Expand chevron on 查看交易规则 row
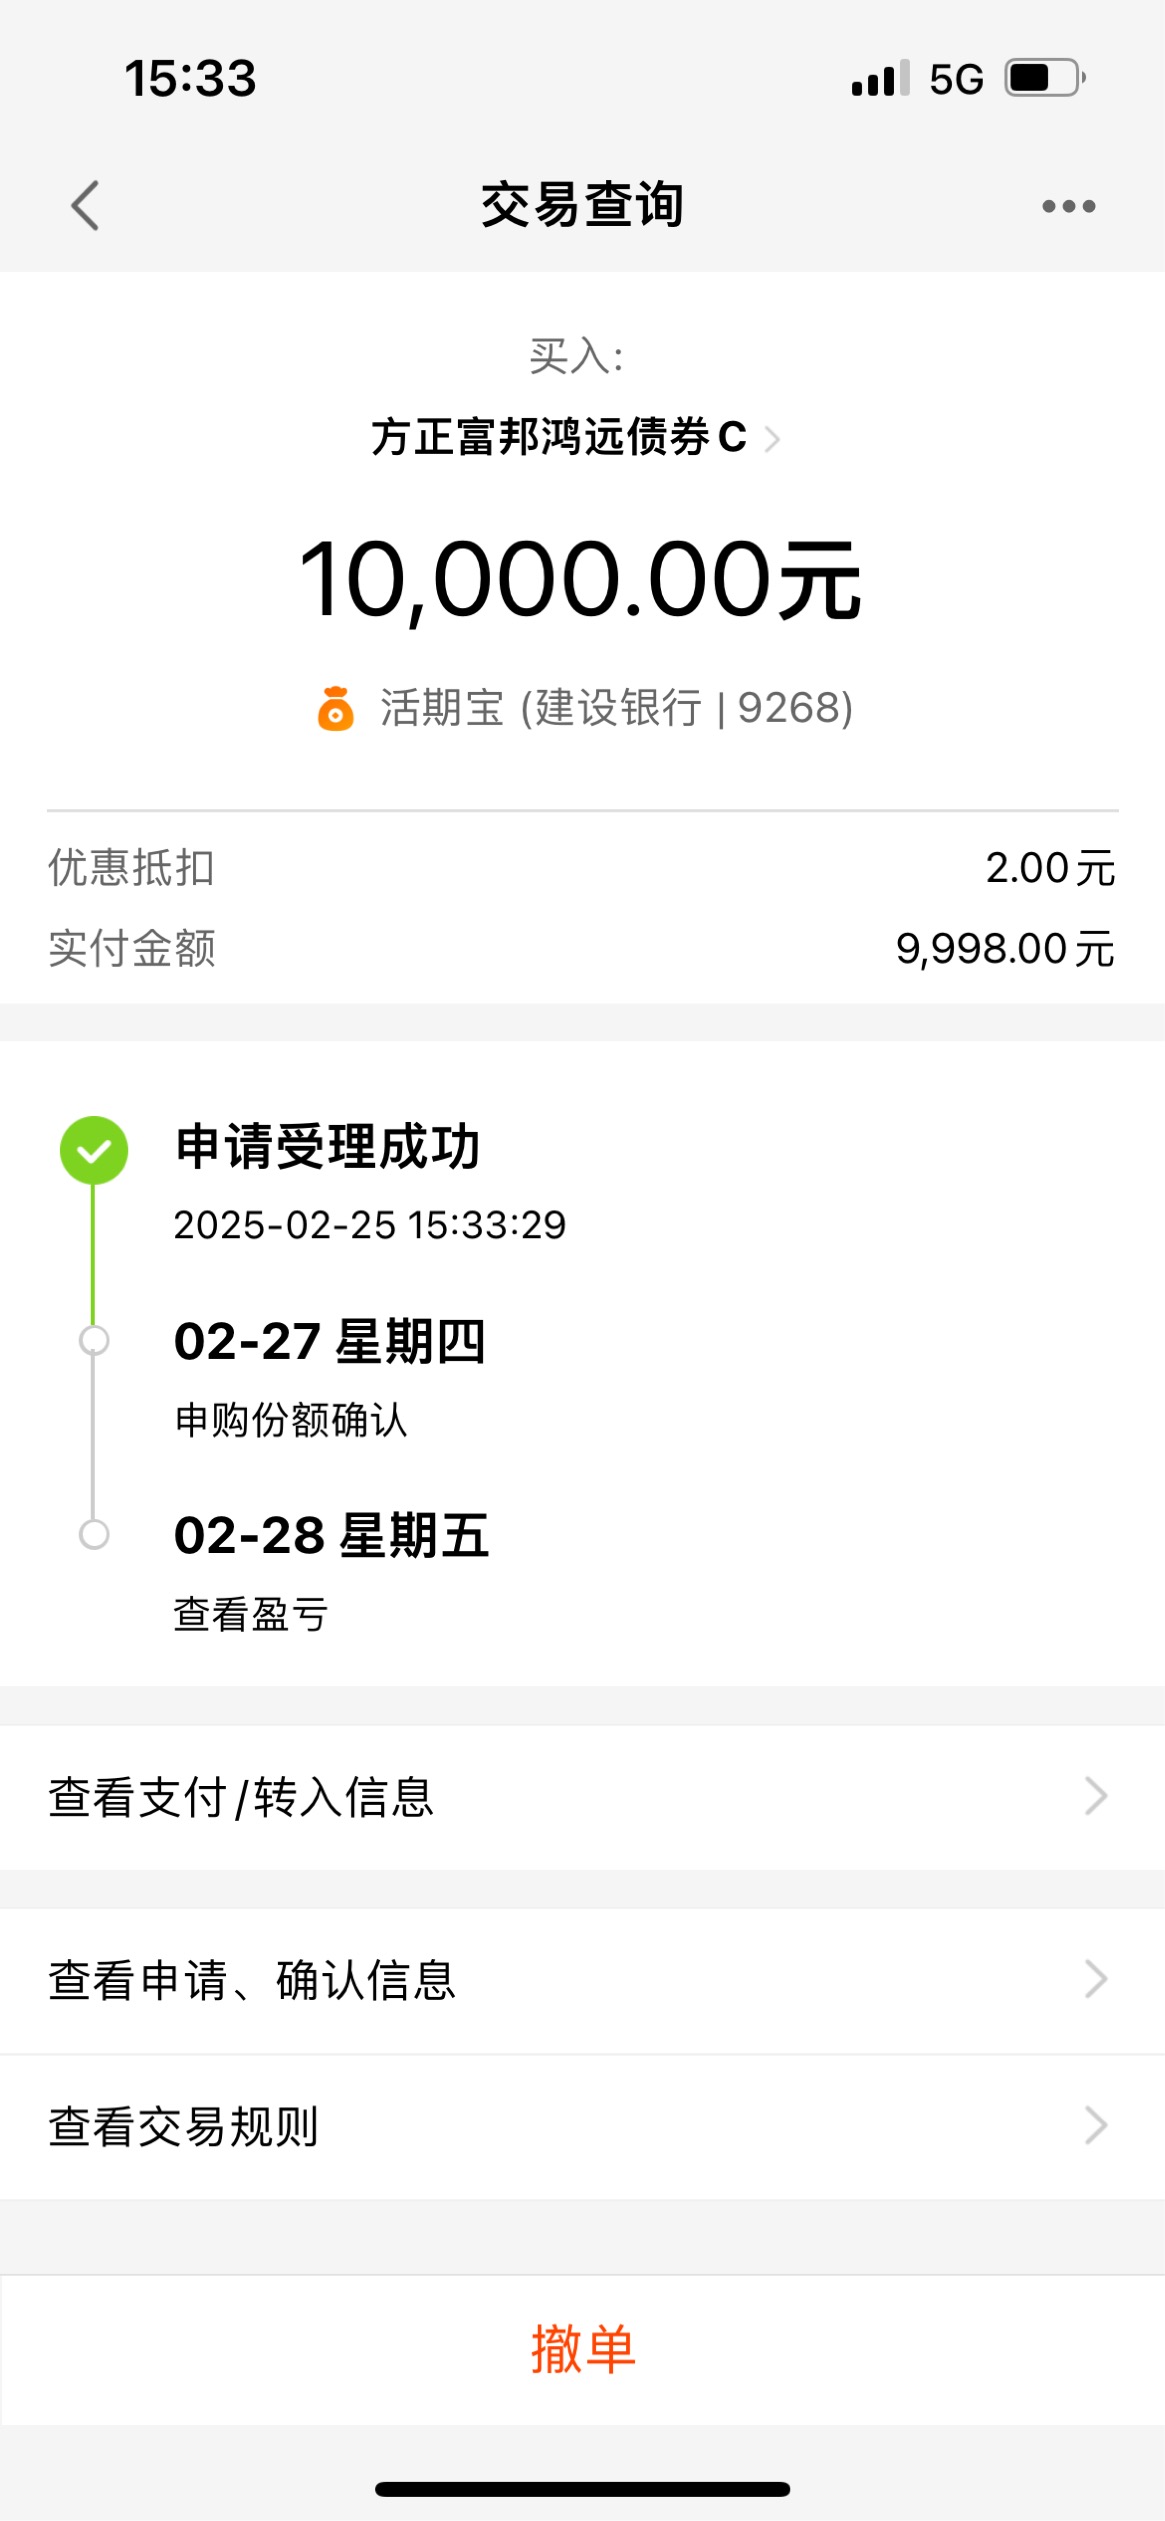This screenshot has height=2521, width=1165. pos(1096,2125)
